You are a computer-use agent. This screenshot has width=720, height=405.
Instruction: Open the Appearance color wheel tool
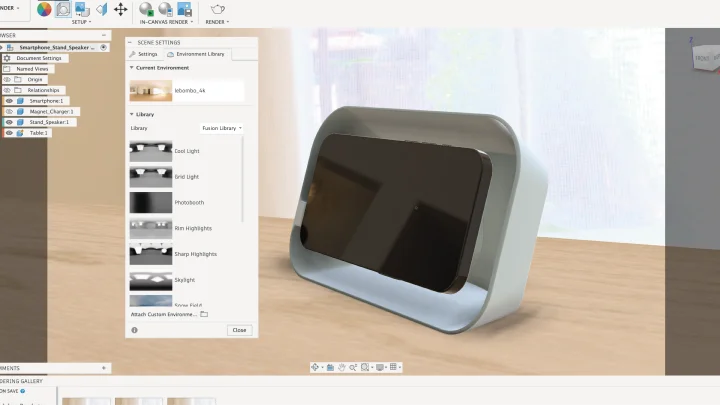pyautogui.click(x=44, y=9)
